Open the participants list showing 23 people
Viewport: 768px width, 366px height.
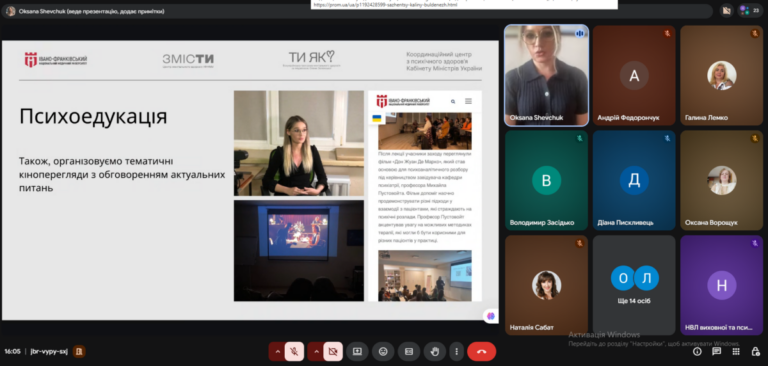tap(750, 10)
